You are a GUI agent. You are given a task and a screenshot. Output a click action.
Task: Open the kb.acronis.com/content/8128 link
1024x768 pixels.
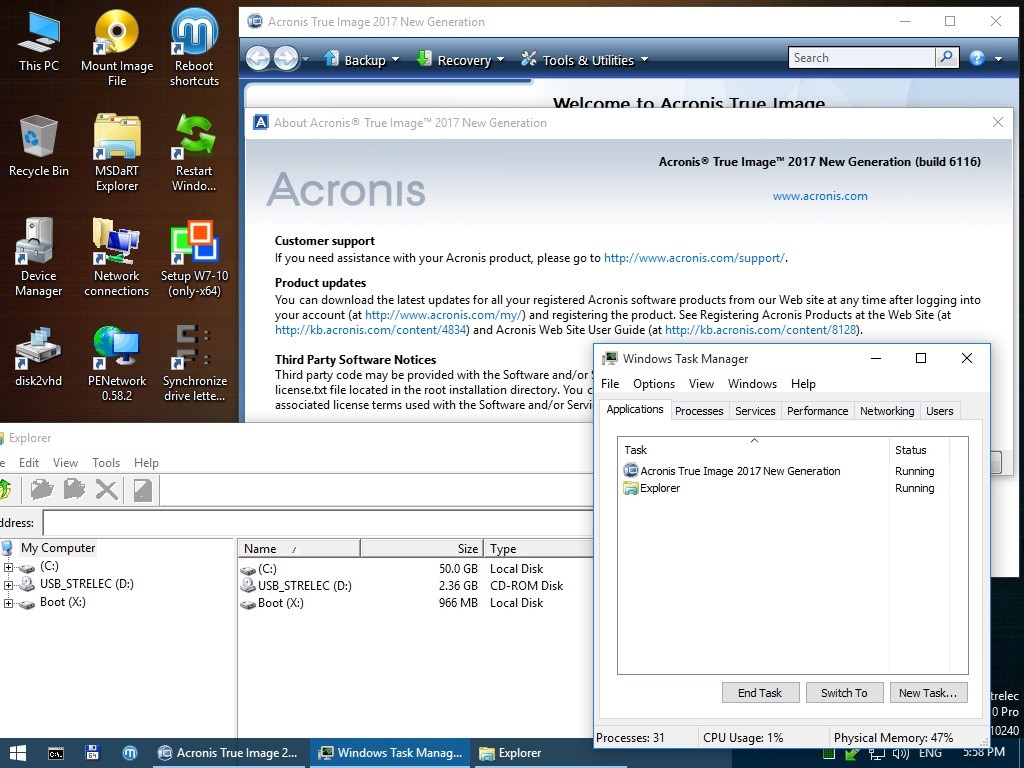pyautogui.click(x=760, y=330)
